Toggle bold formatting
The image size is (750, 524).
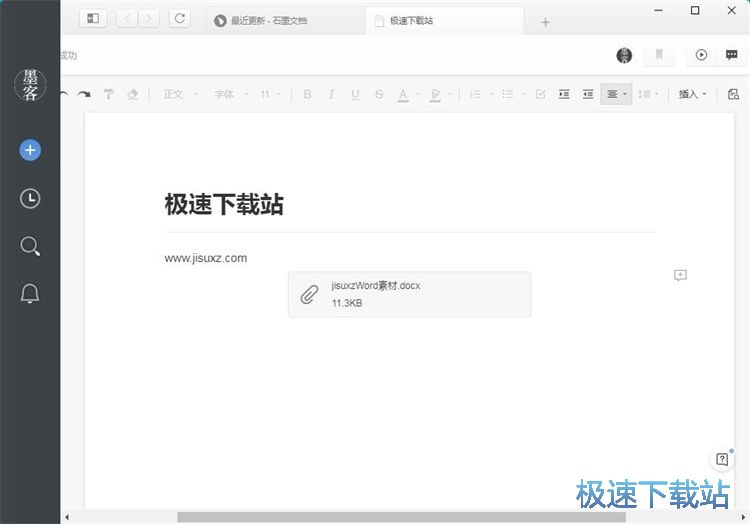[x=307, y=94]
